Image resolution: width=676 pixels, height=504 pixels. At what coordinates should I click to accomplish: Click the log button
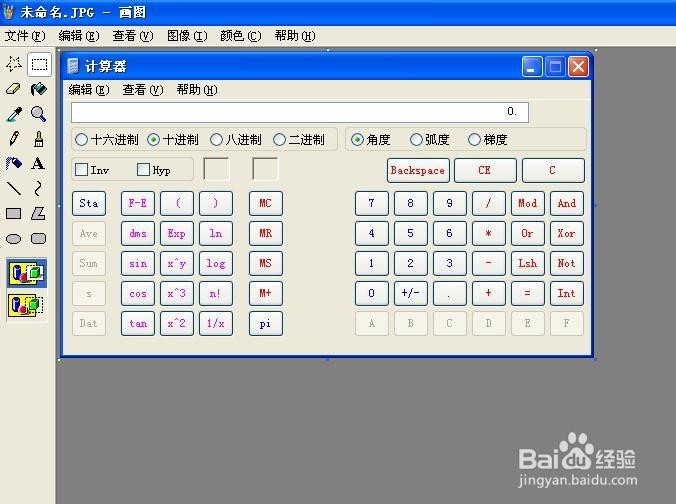point(216,263)
